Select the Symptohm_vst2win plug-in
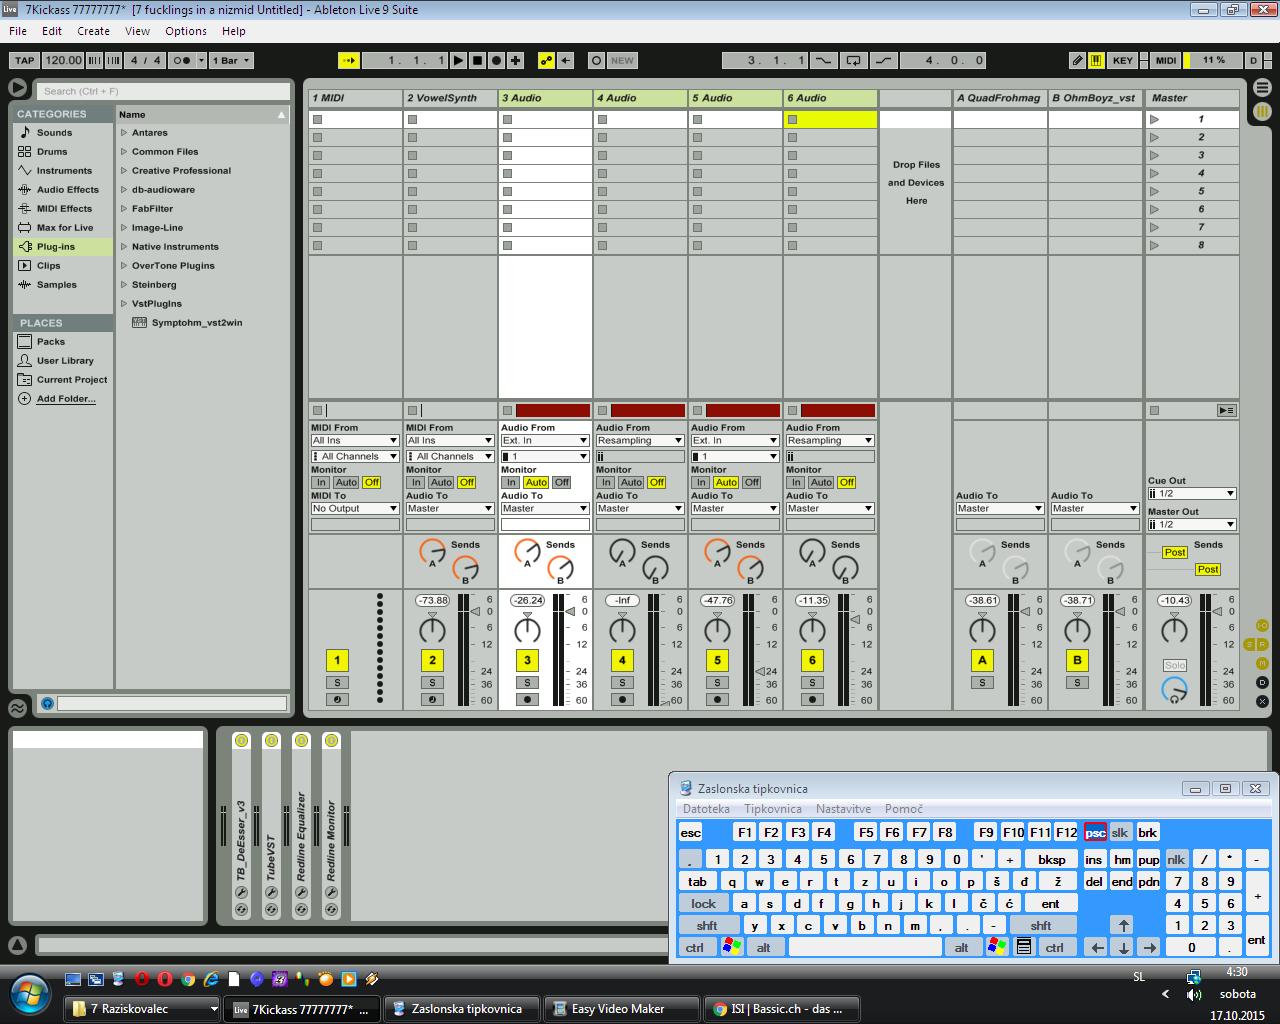This screenshot has height=1024, width=1280. [196, 322]
